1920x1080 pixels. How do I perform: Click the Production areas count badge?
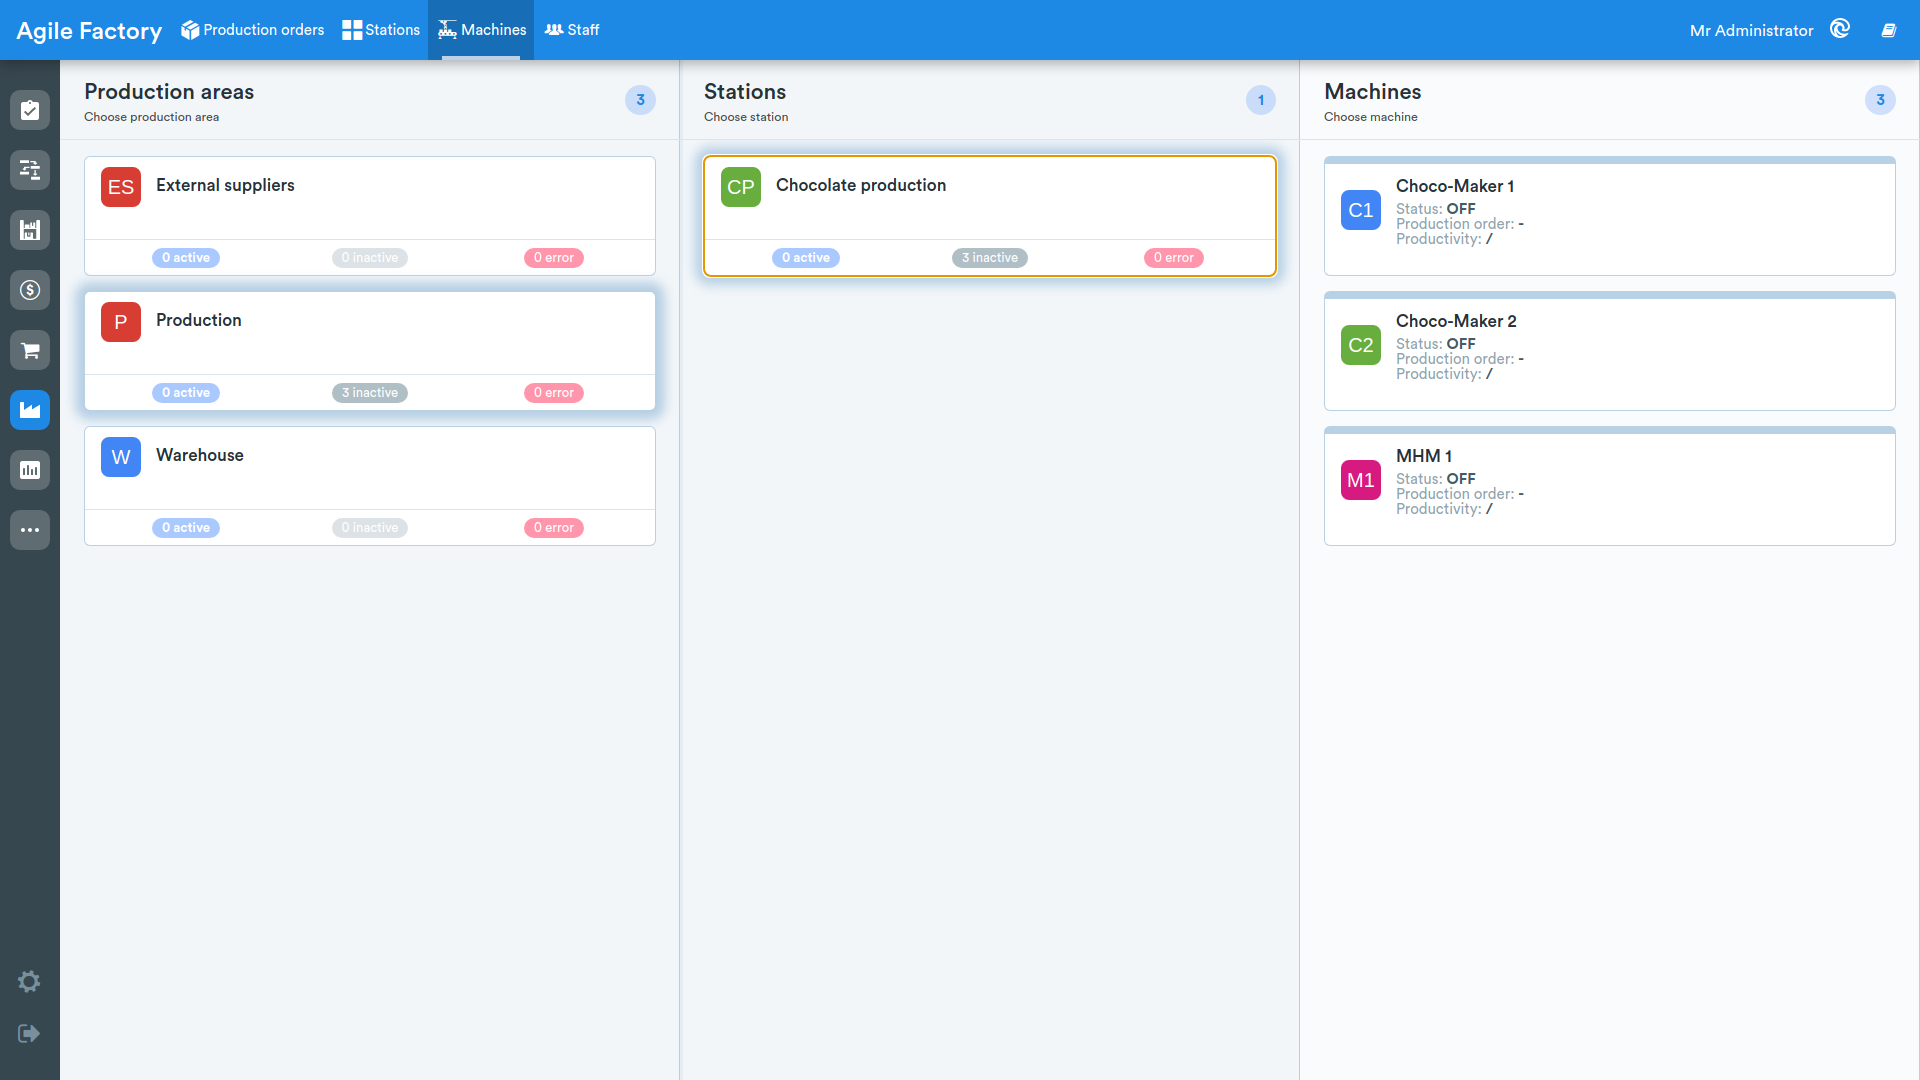coord(641,100)
